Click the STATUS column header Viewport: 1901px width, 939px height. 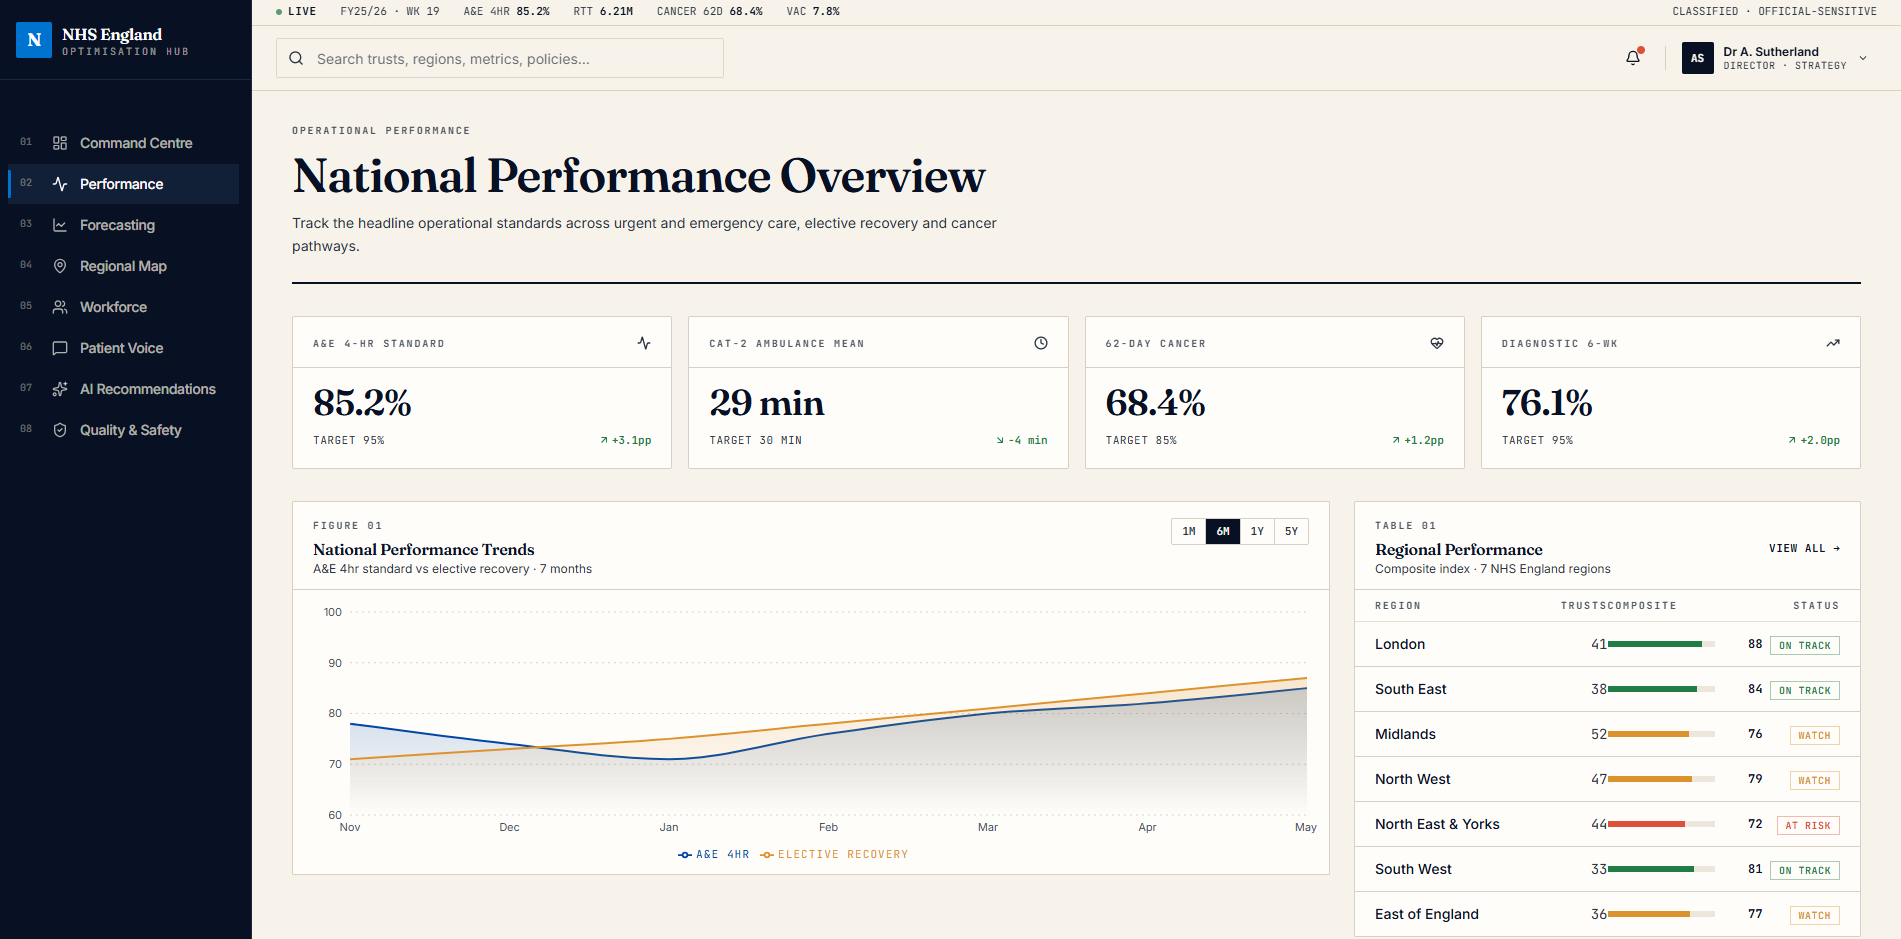tap(1816, 606)
